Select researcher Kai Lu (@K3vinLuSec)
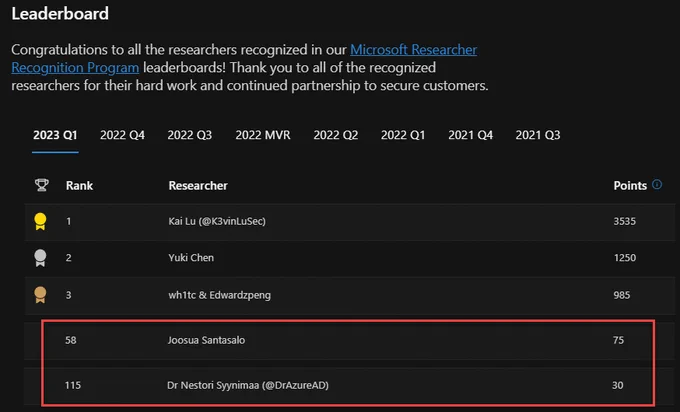680x412 pixels. coord(217,221)
